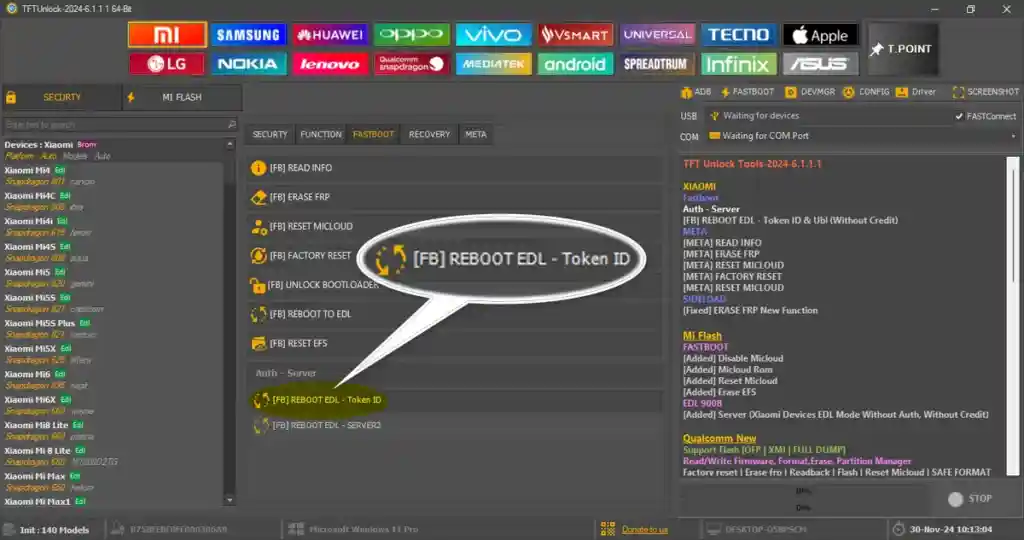Select the Vivo brand logo
This screenshot has width=1024, height=540.
point(493,35)
